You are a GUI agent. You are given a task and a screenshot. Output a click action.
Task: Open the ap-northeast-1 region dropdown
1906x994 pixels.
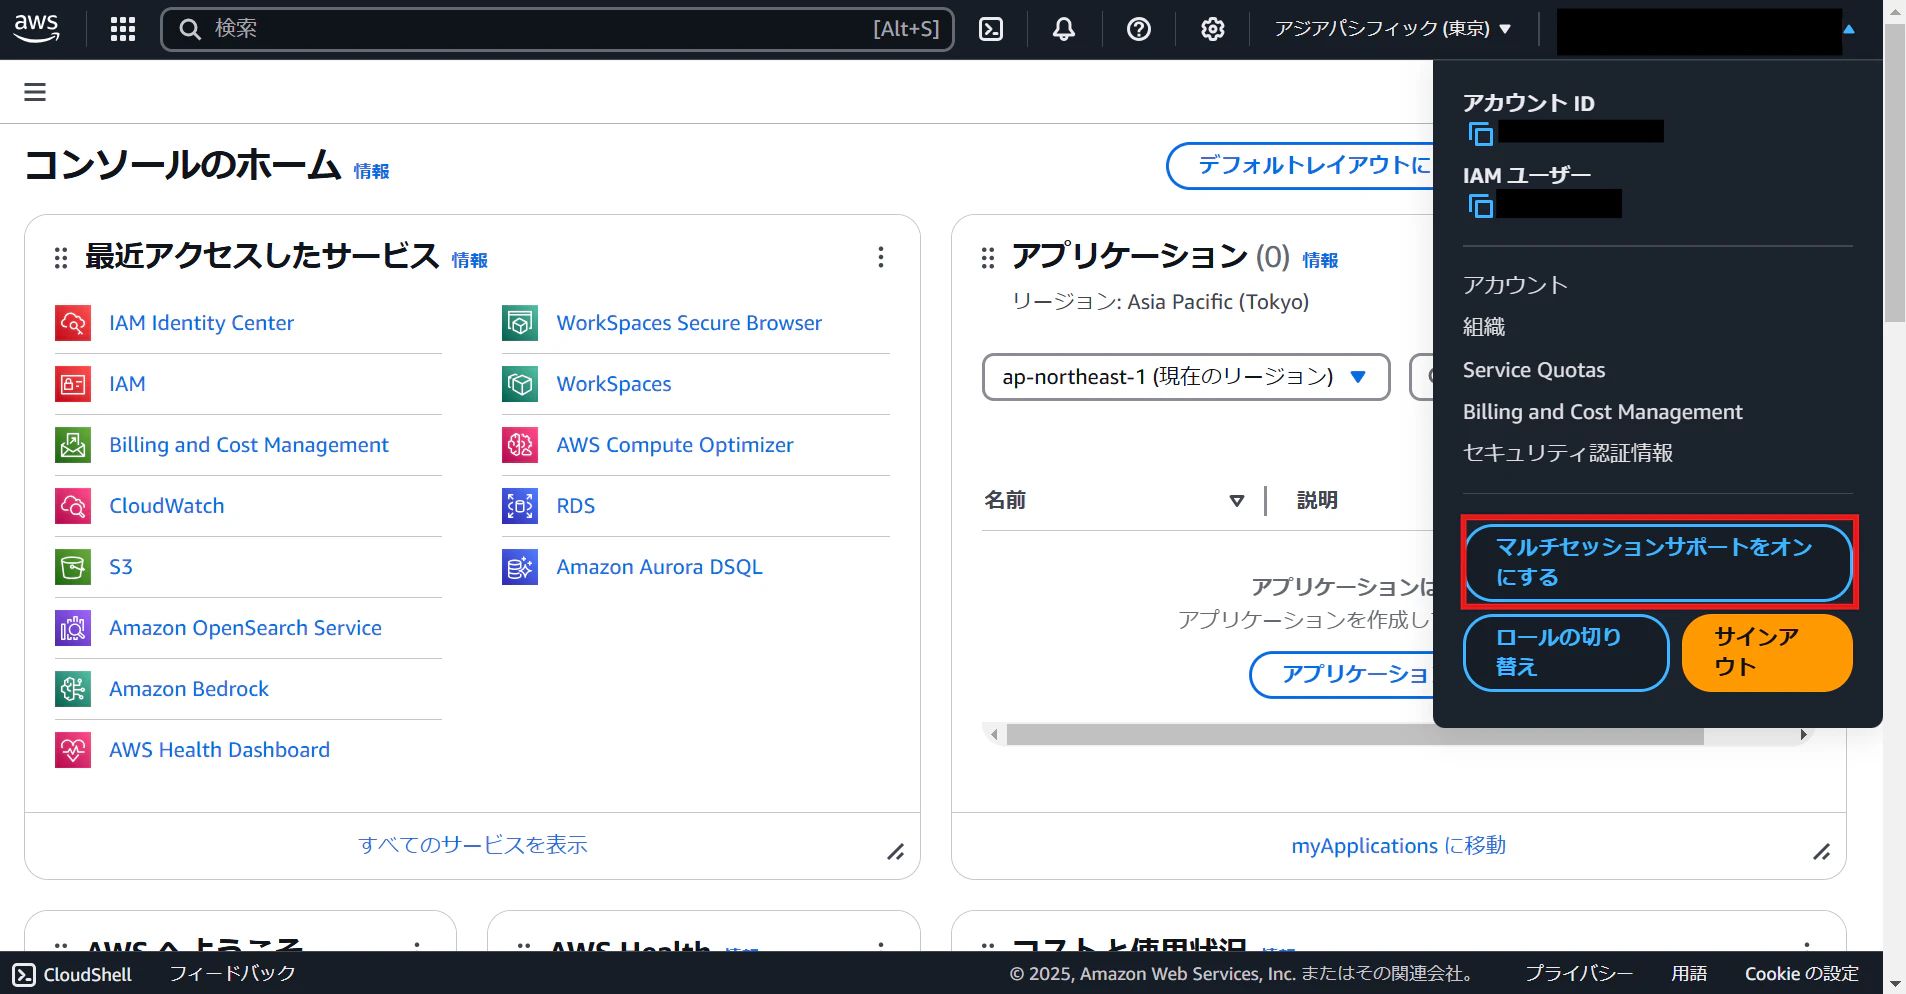1186,377
